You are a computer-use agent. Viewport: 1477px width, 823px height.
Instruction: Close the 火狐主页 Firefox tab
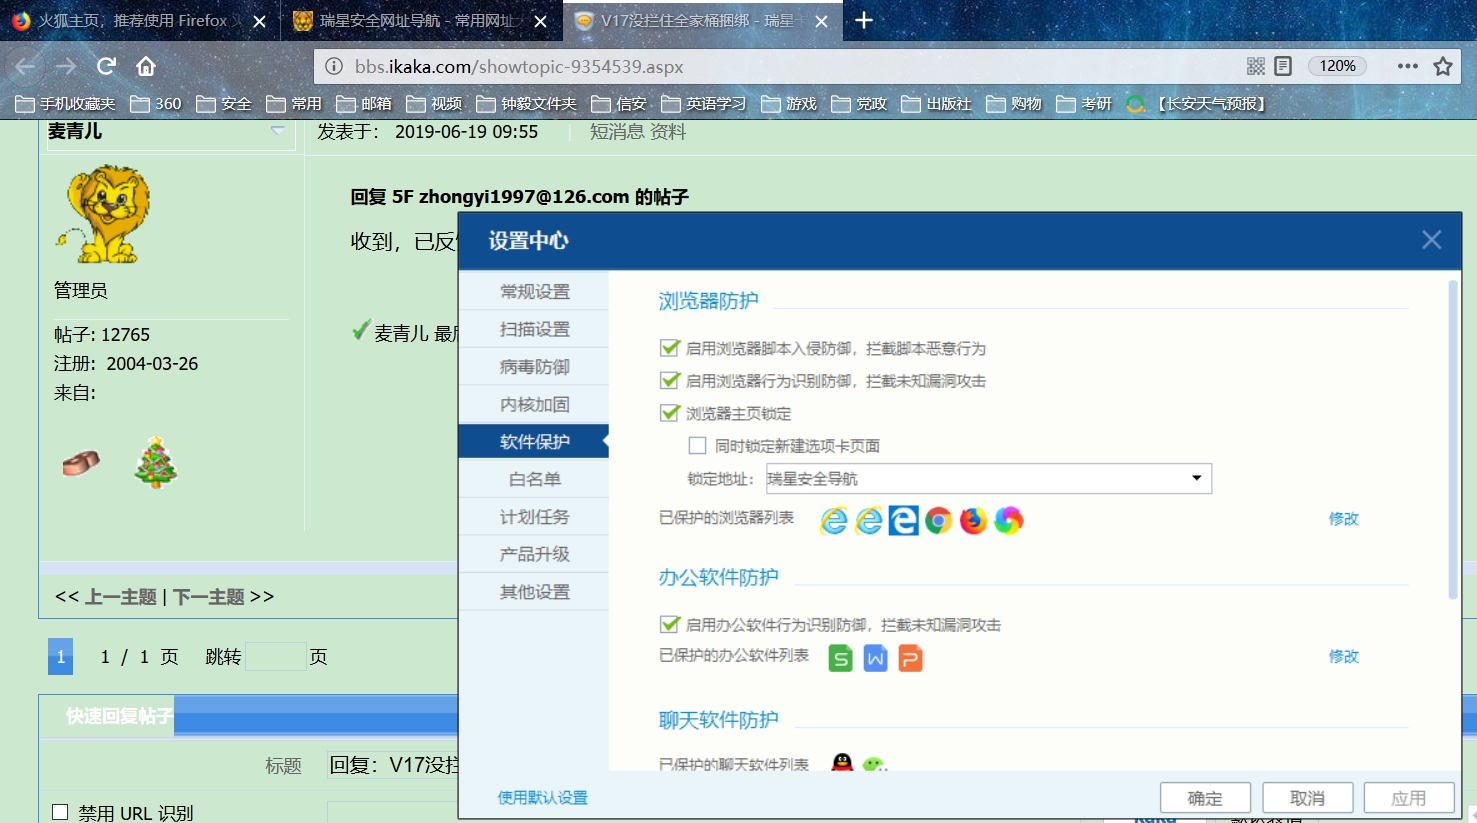[259, 21]
